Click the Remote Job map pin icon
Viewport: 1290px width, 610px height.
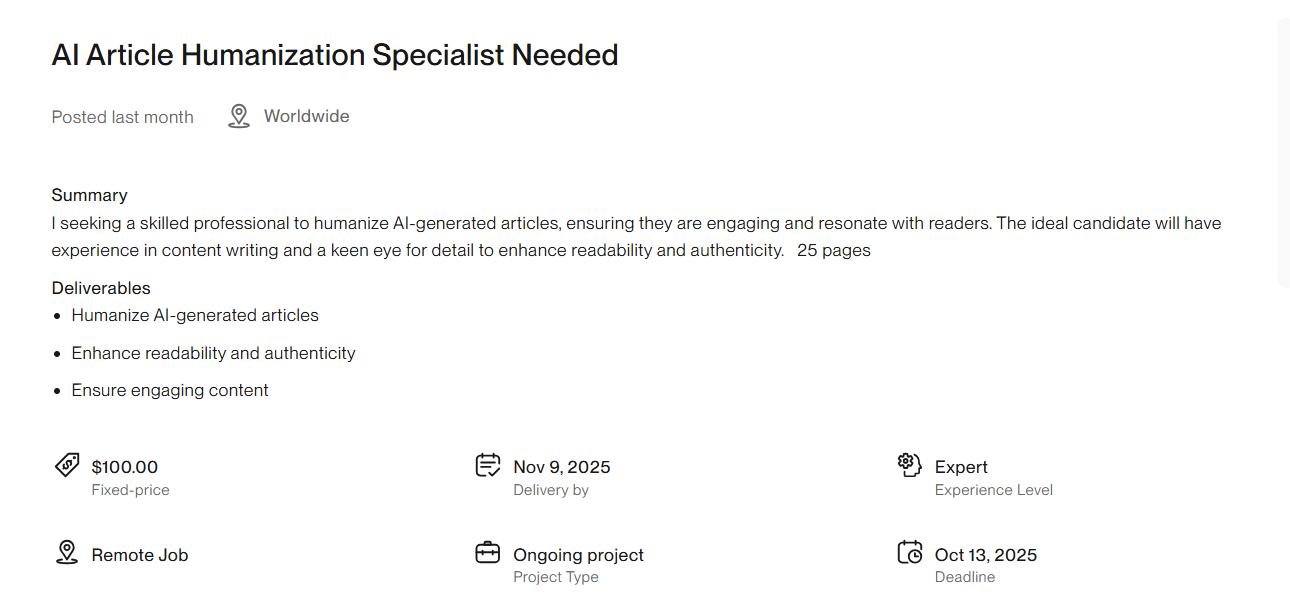click(67, 553)
